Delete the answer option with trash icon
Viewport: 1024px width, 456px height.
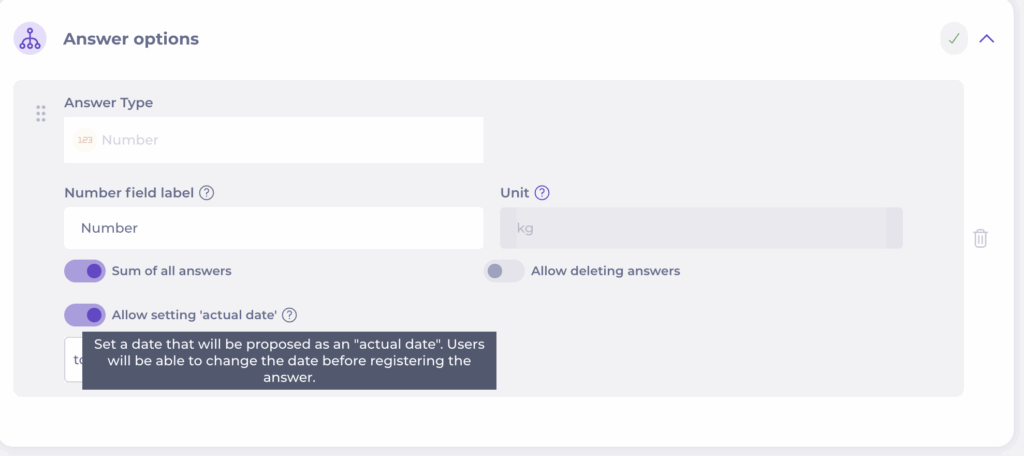click(980, 238)
